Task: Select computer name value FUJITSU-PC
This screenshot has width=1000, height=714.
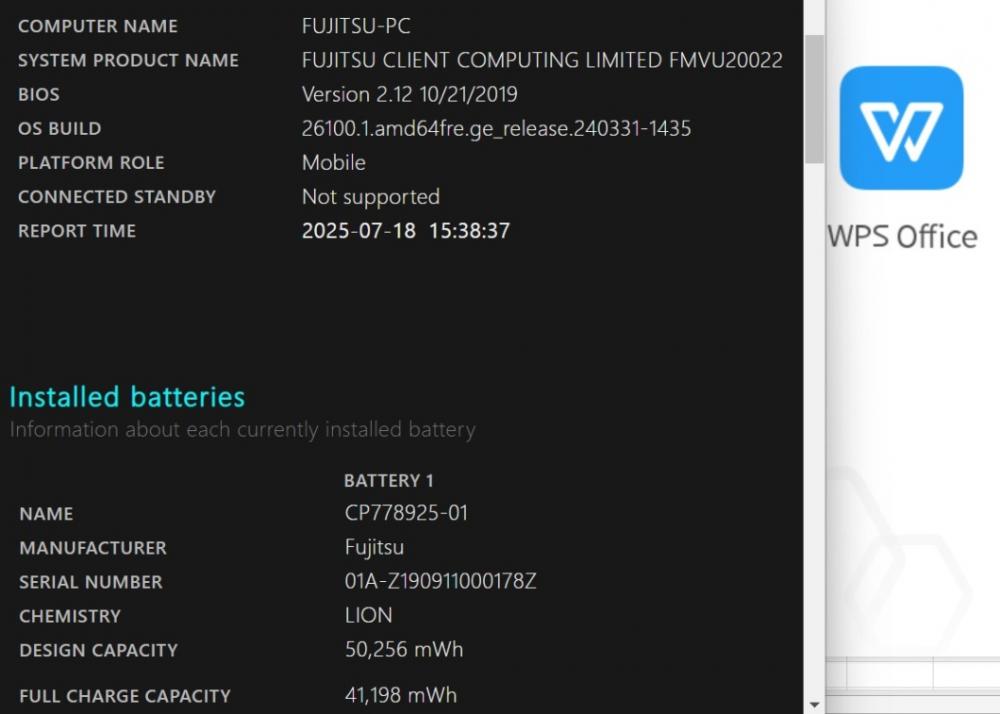Action: (356, 26)
